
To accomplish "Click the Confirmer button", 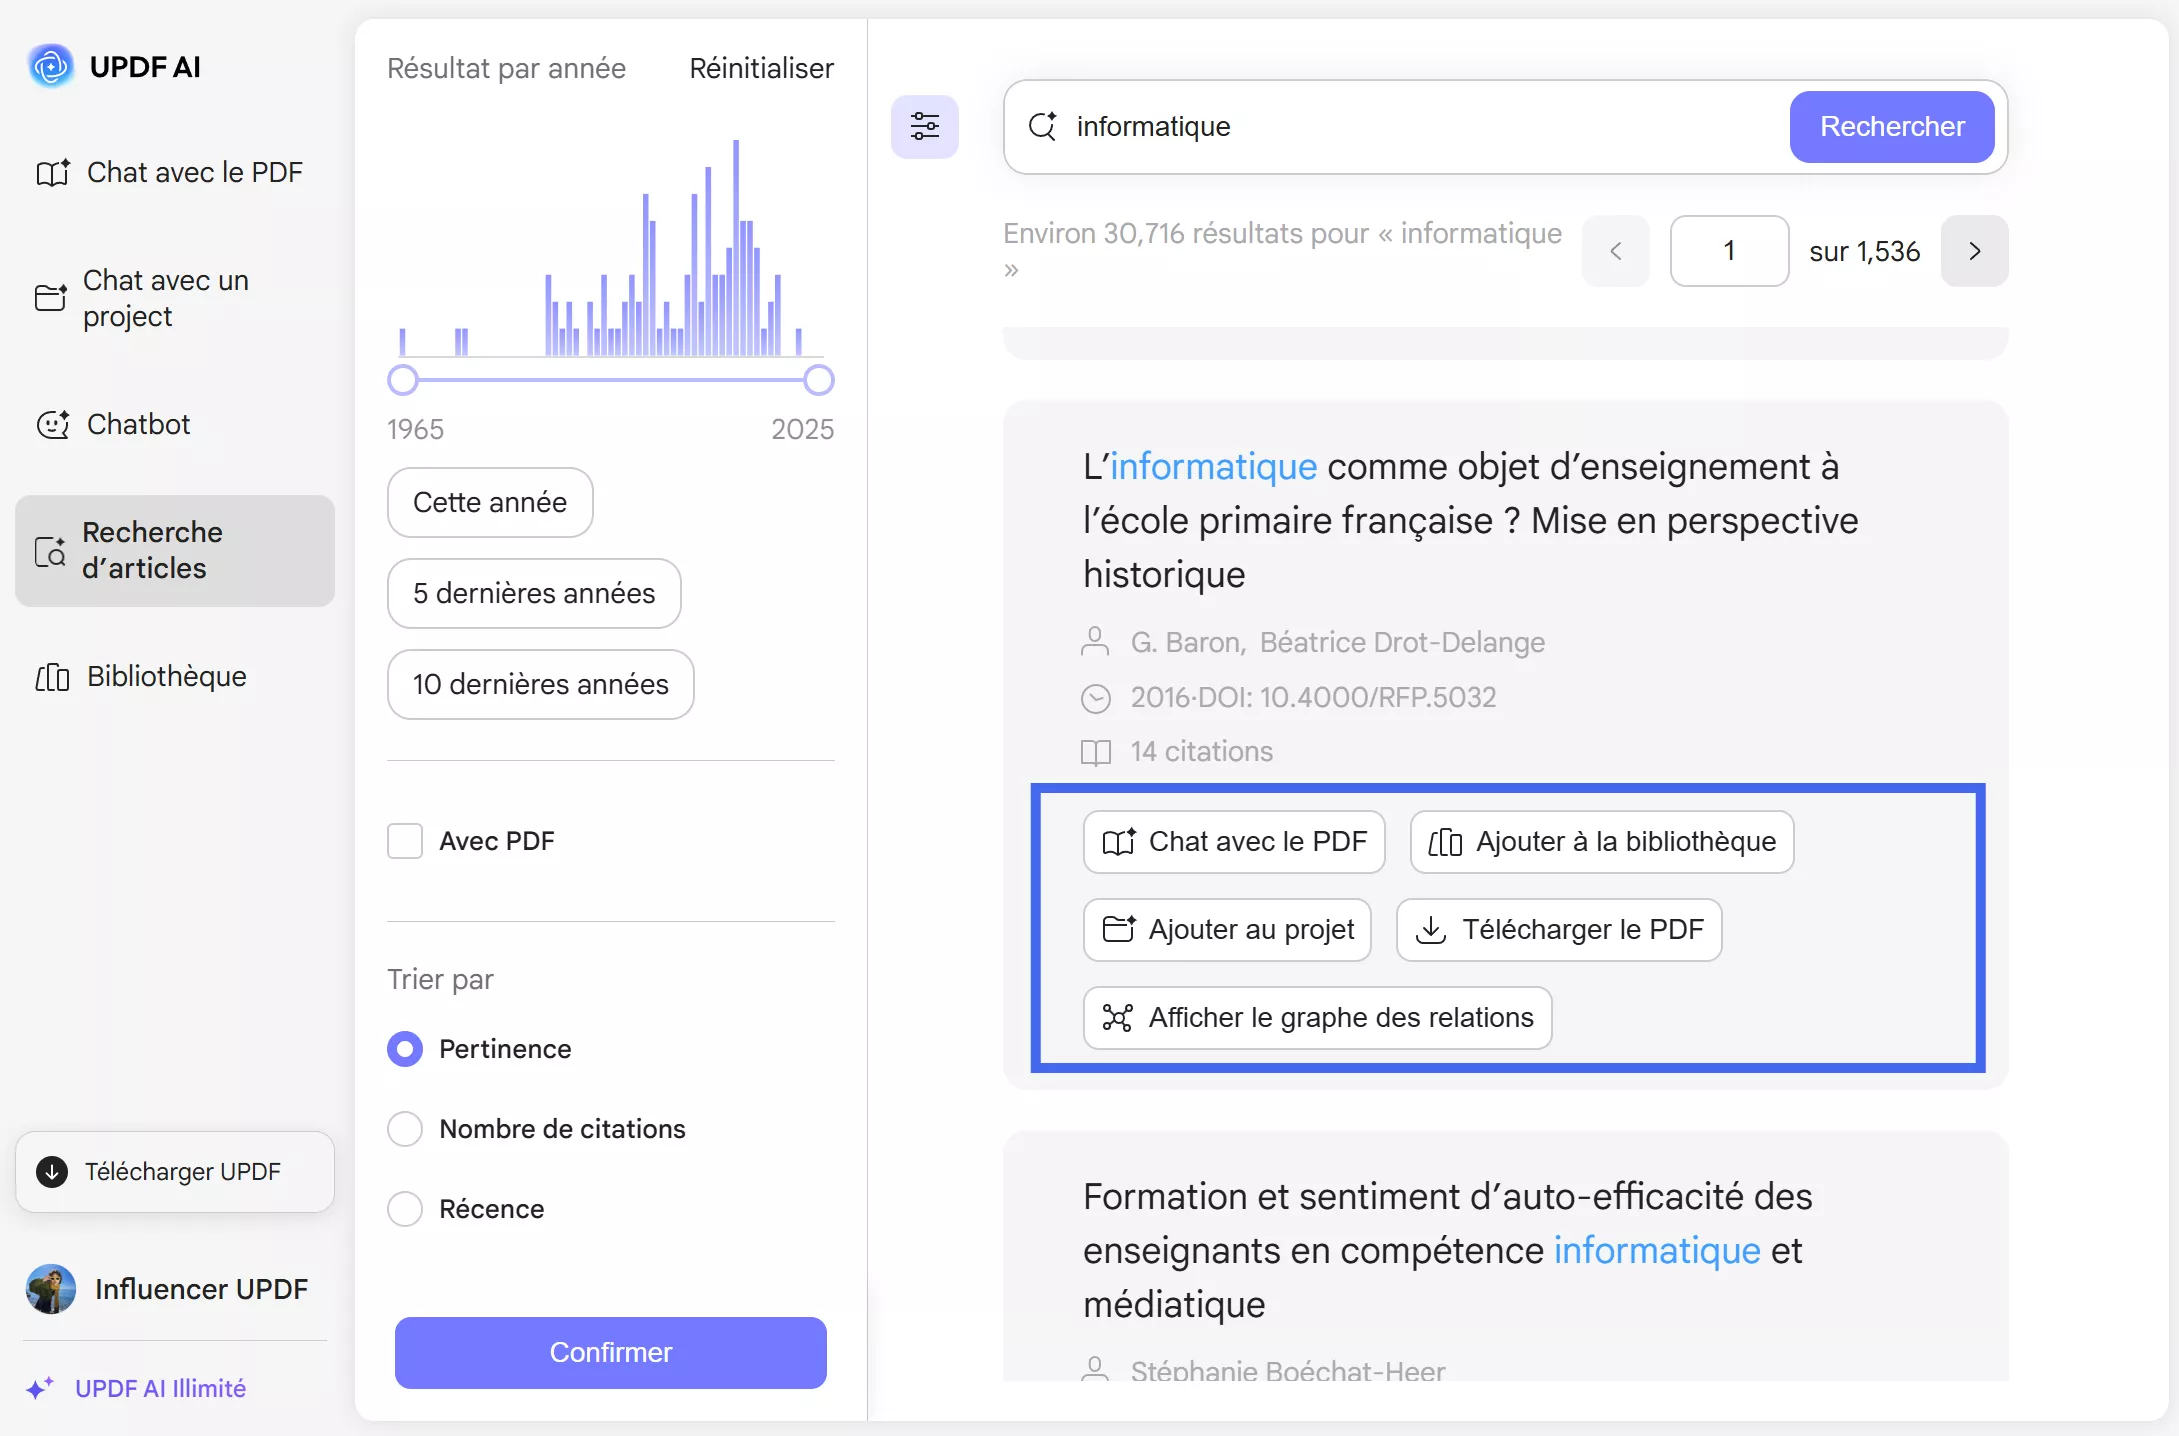I will click(610, 1352).
